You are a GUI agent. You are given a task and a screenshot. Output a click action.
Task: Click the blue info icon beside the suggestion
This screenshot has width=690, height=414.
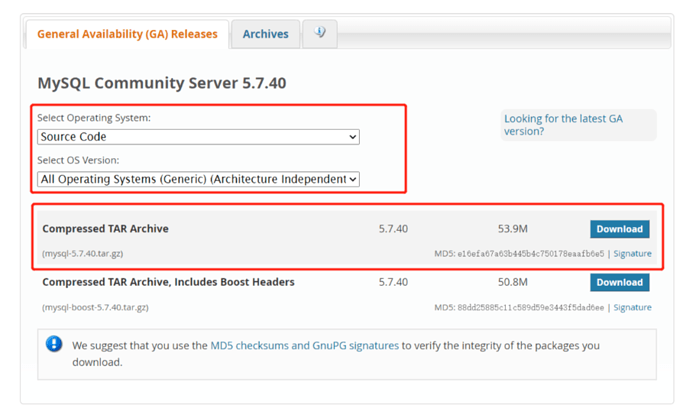click(x=54, y=345)
